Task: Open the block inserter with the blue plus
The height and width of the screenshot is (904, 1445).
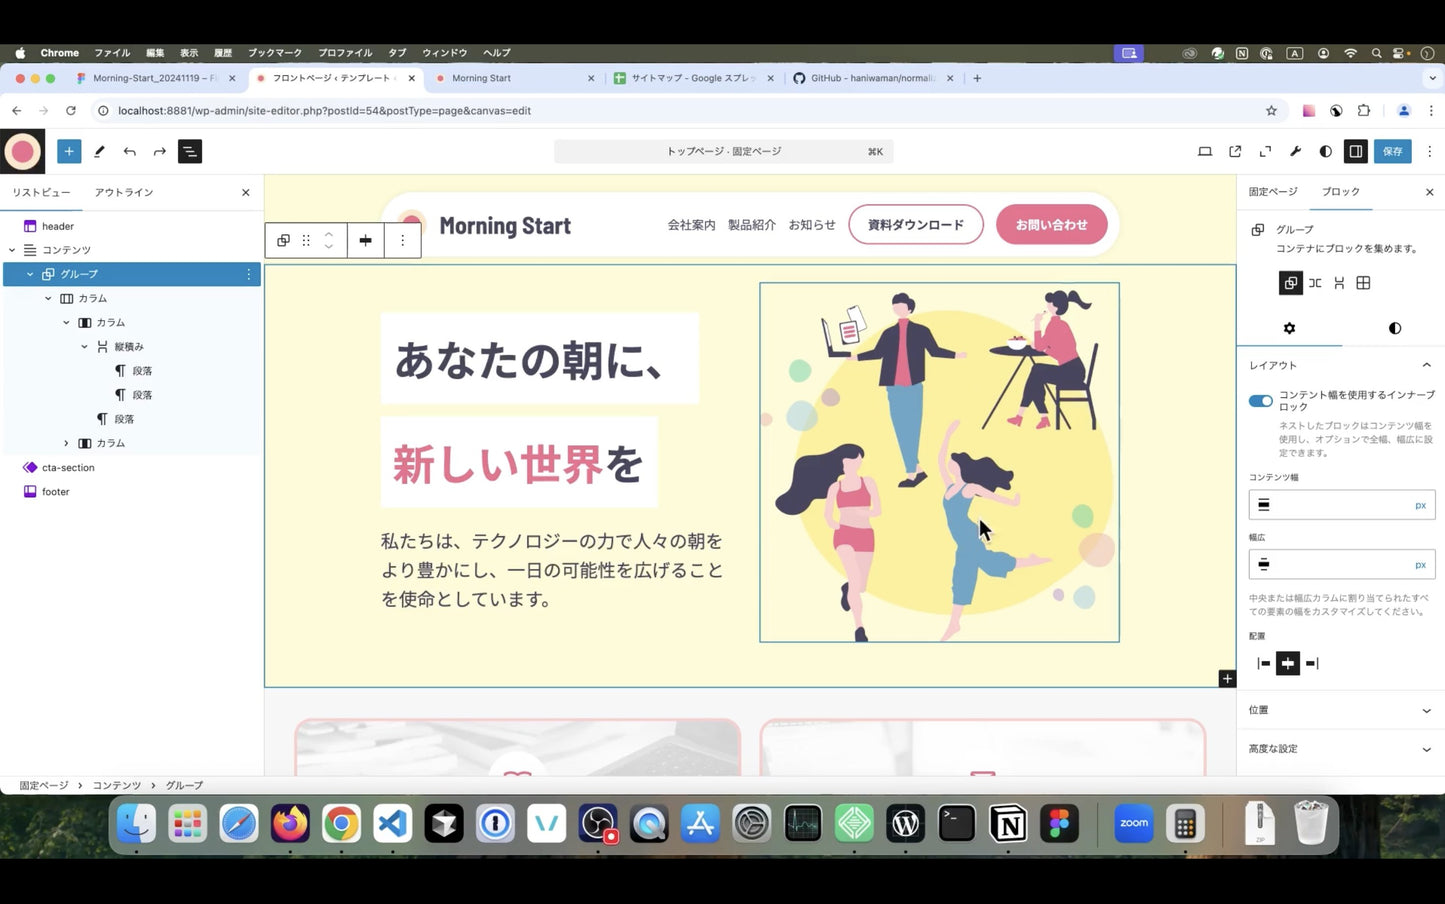Action: pos(68,151)
